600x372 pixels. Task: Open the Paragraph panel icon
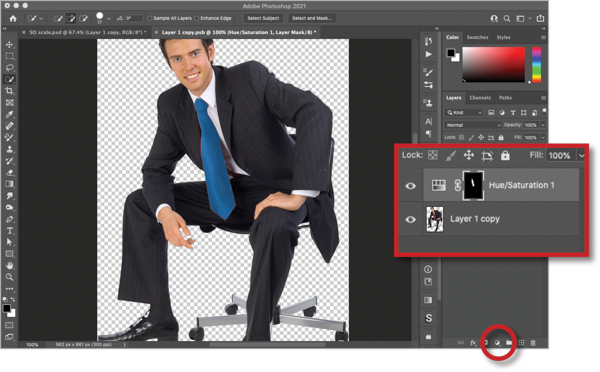[x=428, y=134]
